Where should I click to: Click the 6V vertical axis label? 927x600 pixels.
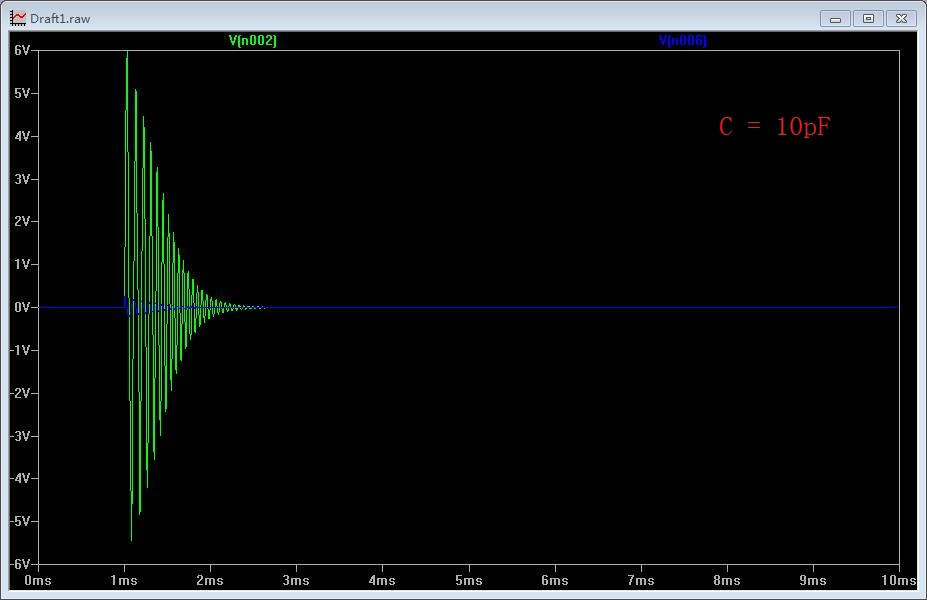tap(22, 50)
